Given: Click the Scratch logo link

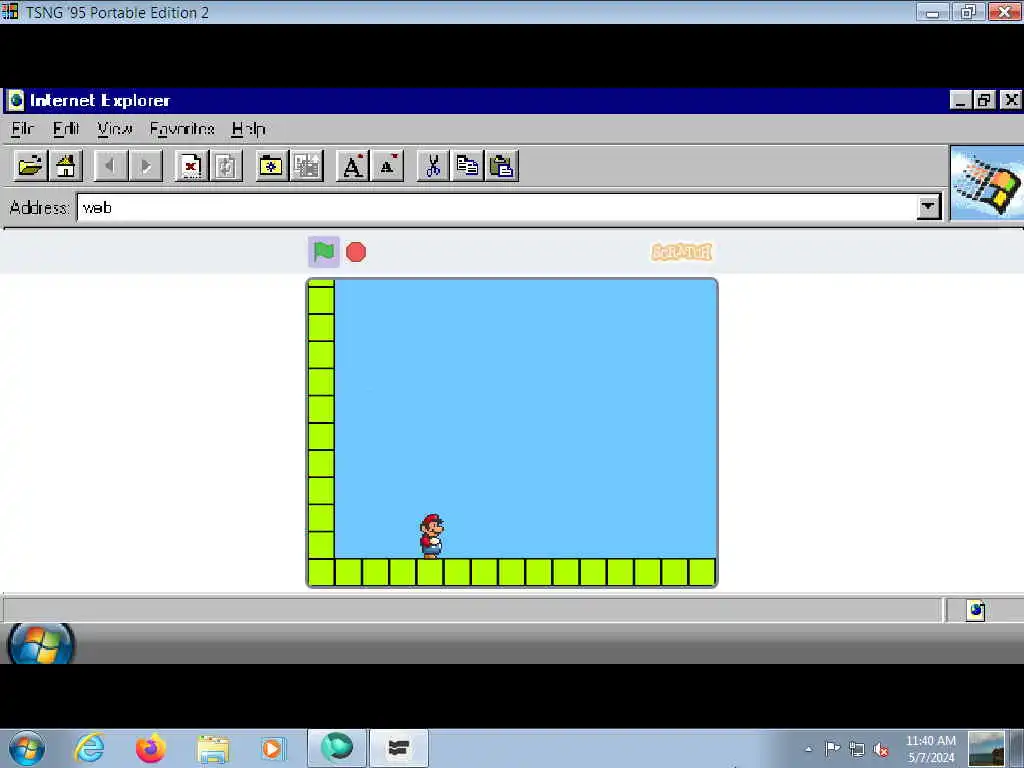Looking at the screenshot, I should (681, 252).
